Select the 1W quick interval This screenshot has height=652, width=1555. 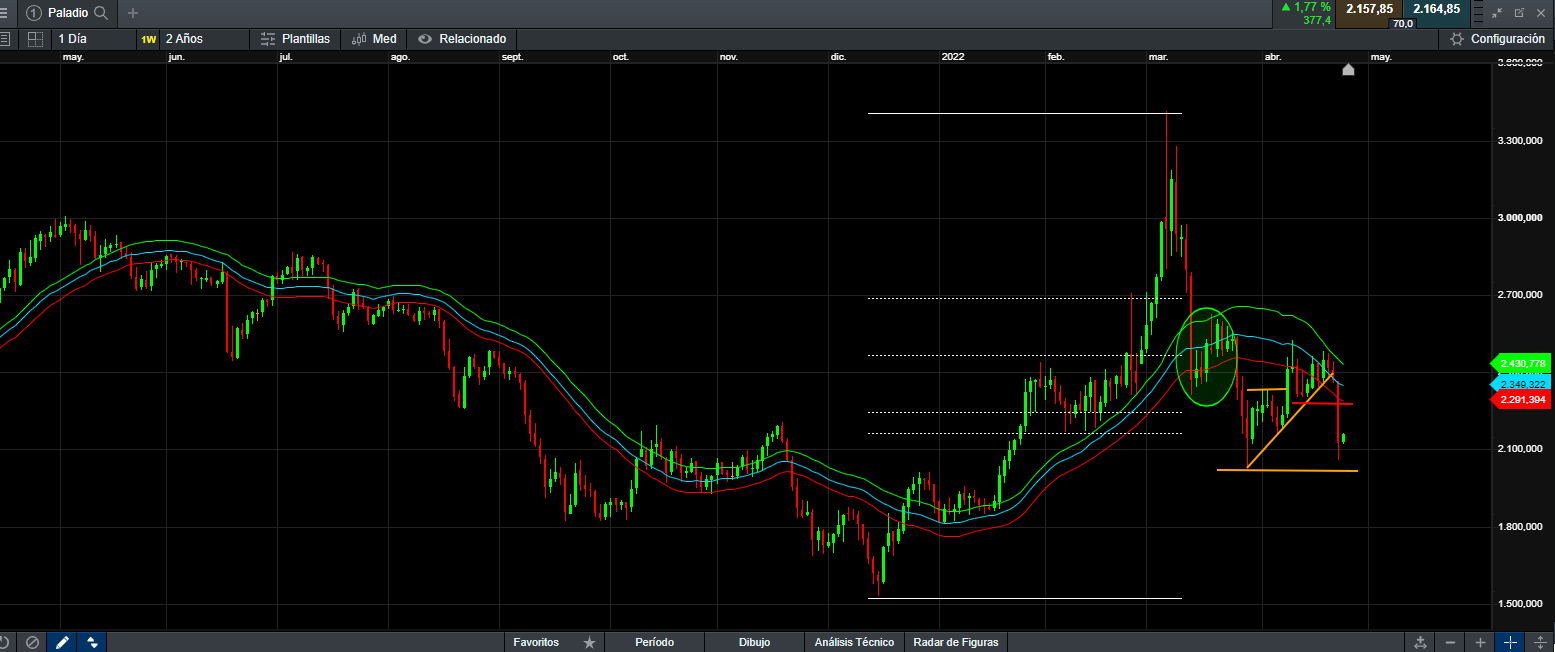point(148,39)
